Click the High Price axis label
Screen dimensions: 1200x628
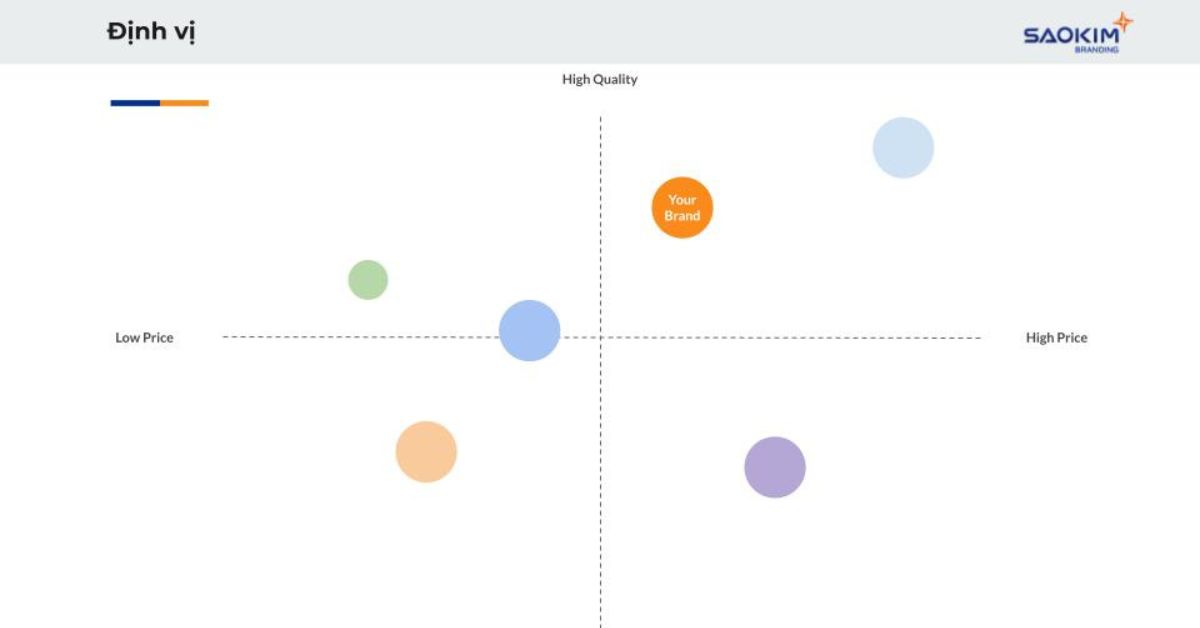pyautogui.click(x=1056, y=338)
